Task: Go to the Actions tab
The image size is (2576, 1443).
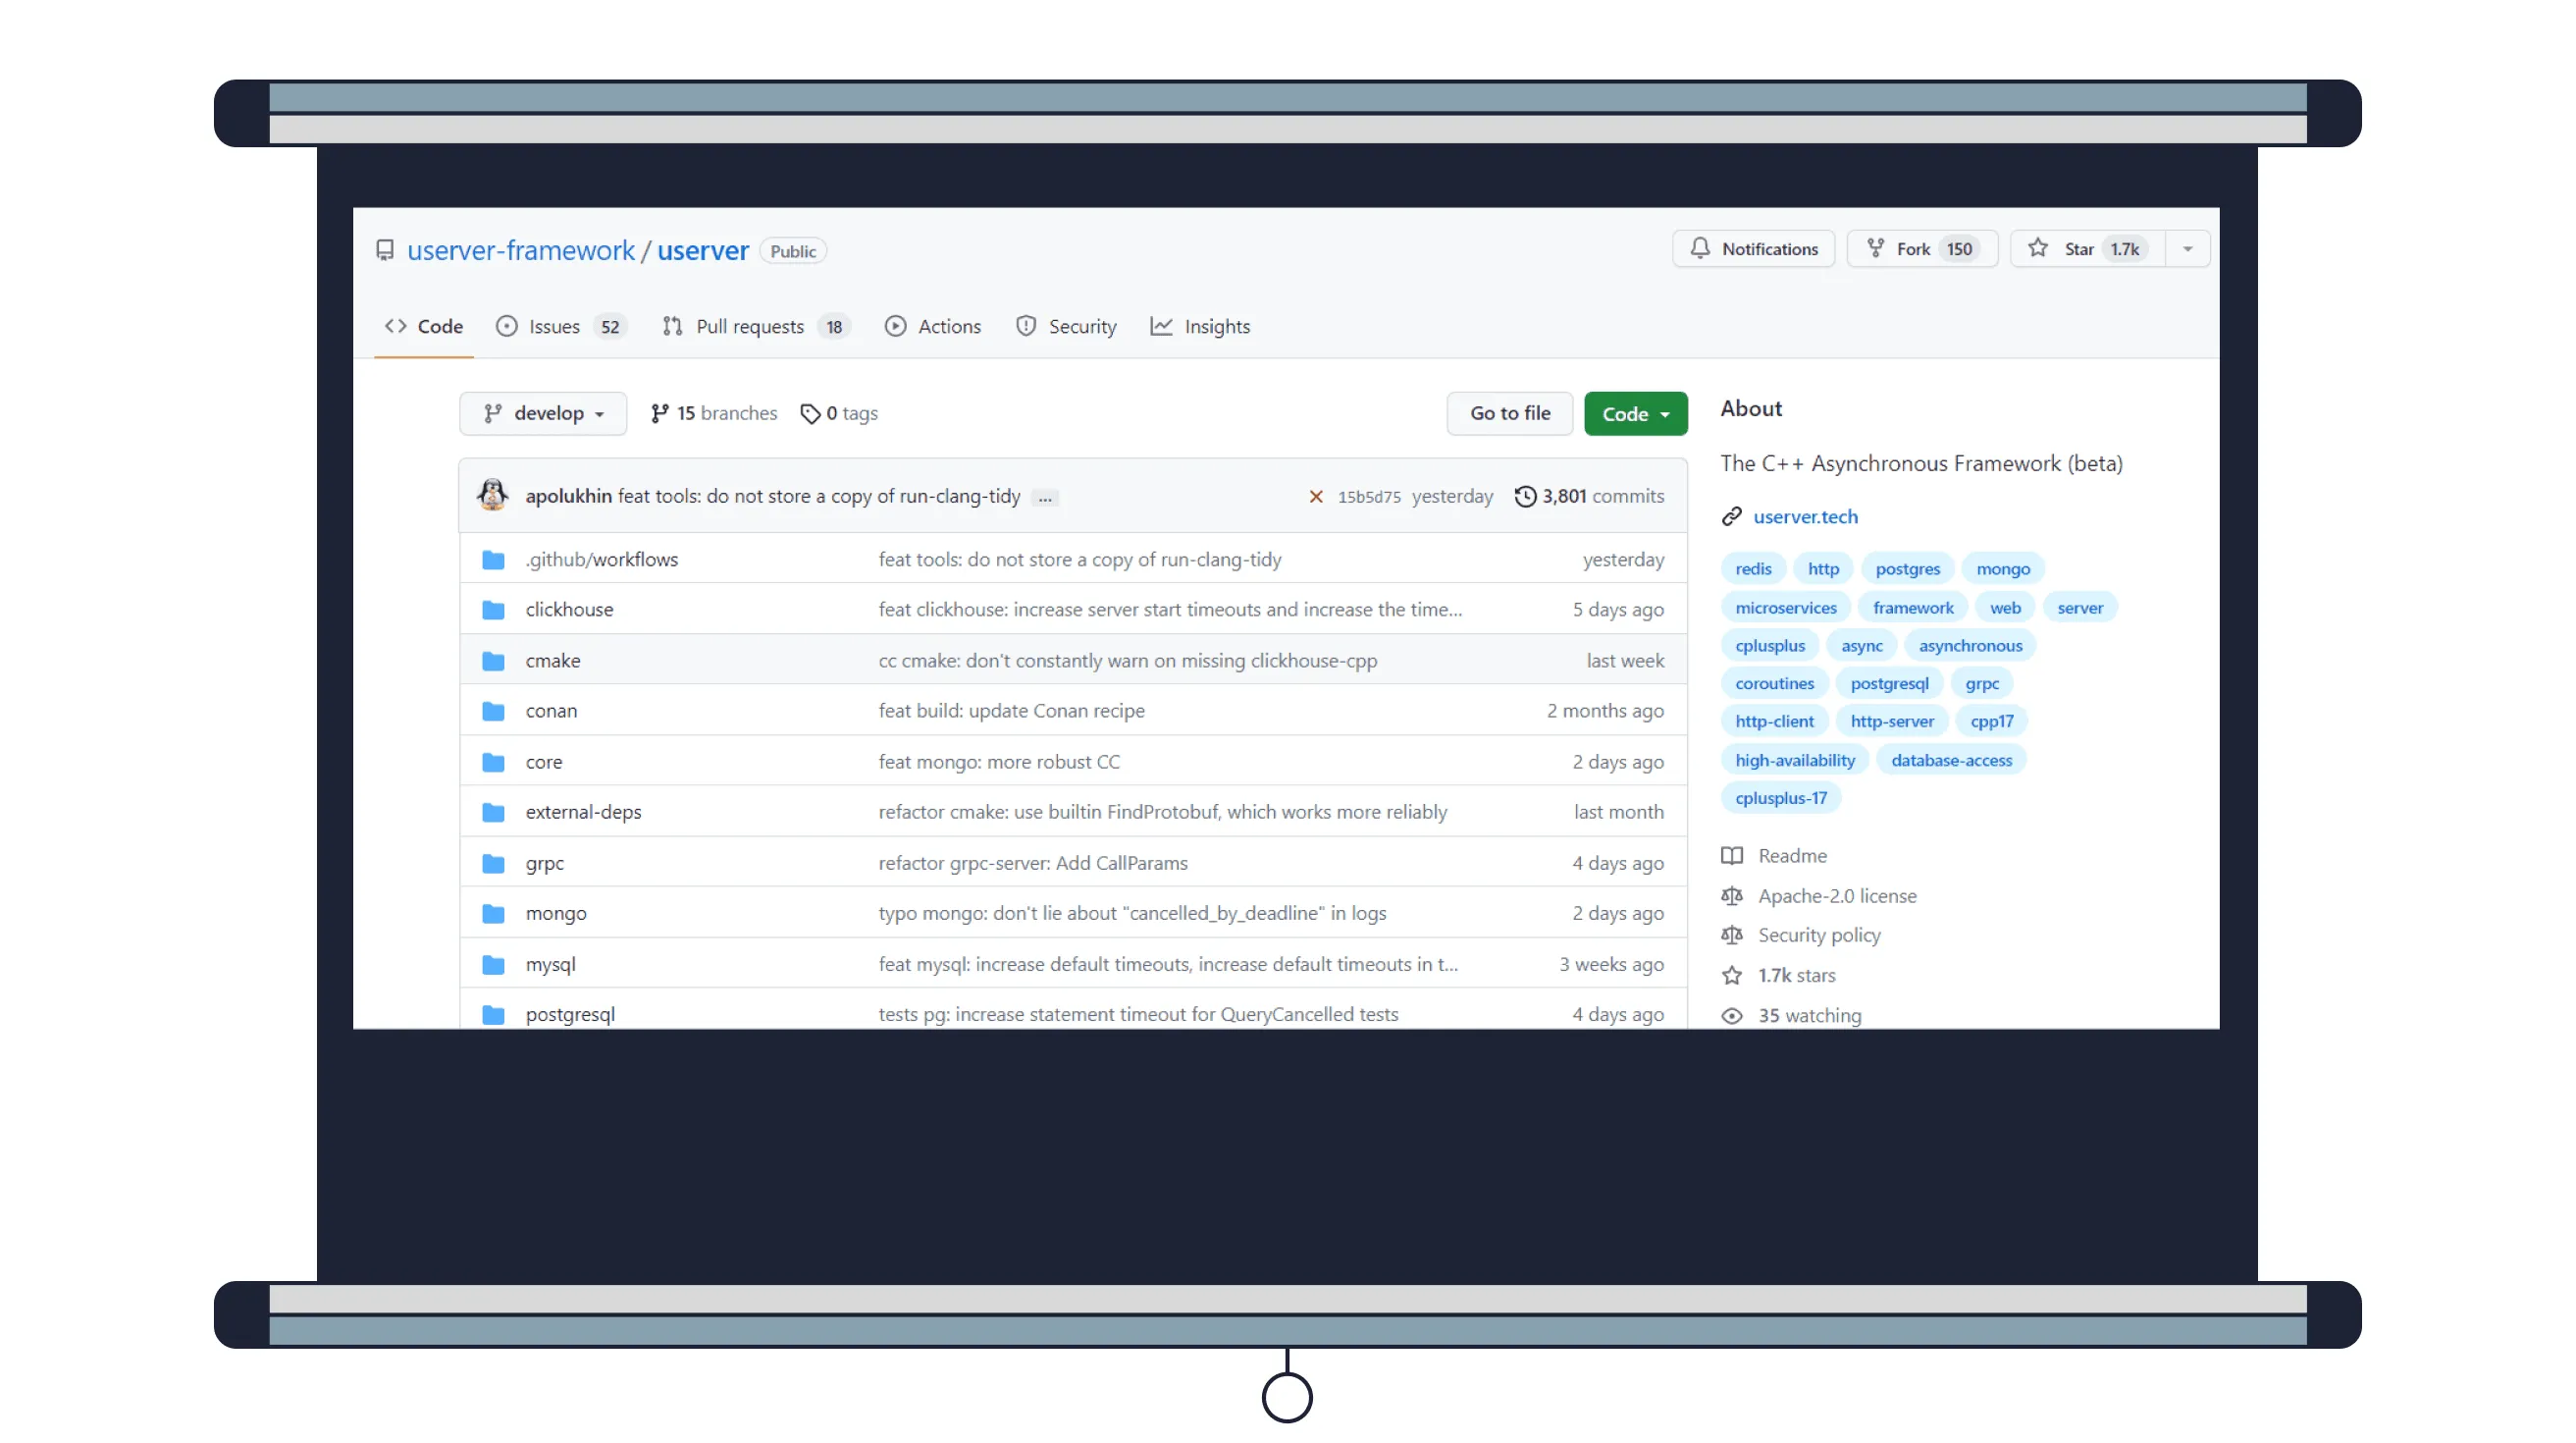Action: point(933,326)
